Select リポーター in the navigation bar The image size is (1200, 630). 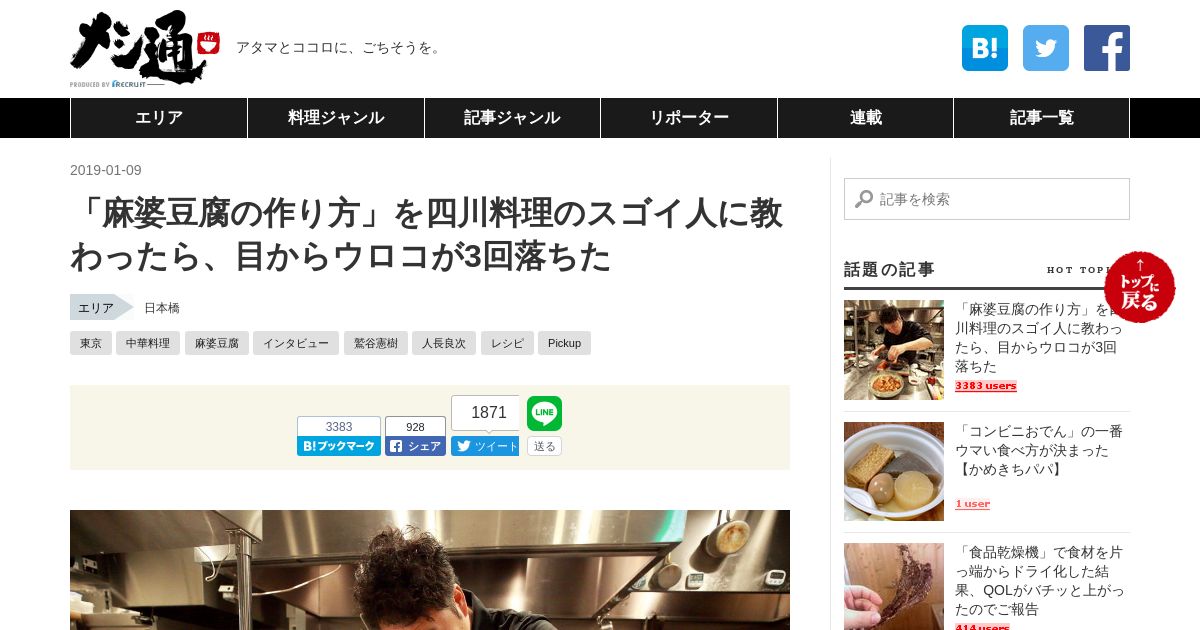coord(689,118)
